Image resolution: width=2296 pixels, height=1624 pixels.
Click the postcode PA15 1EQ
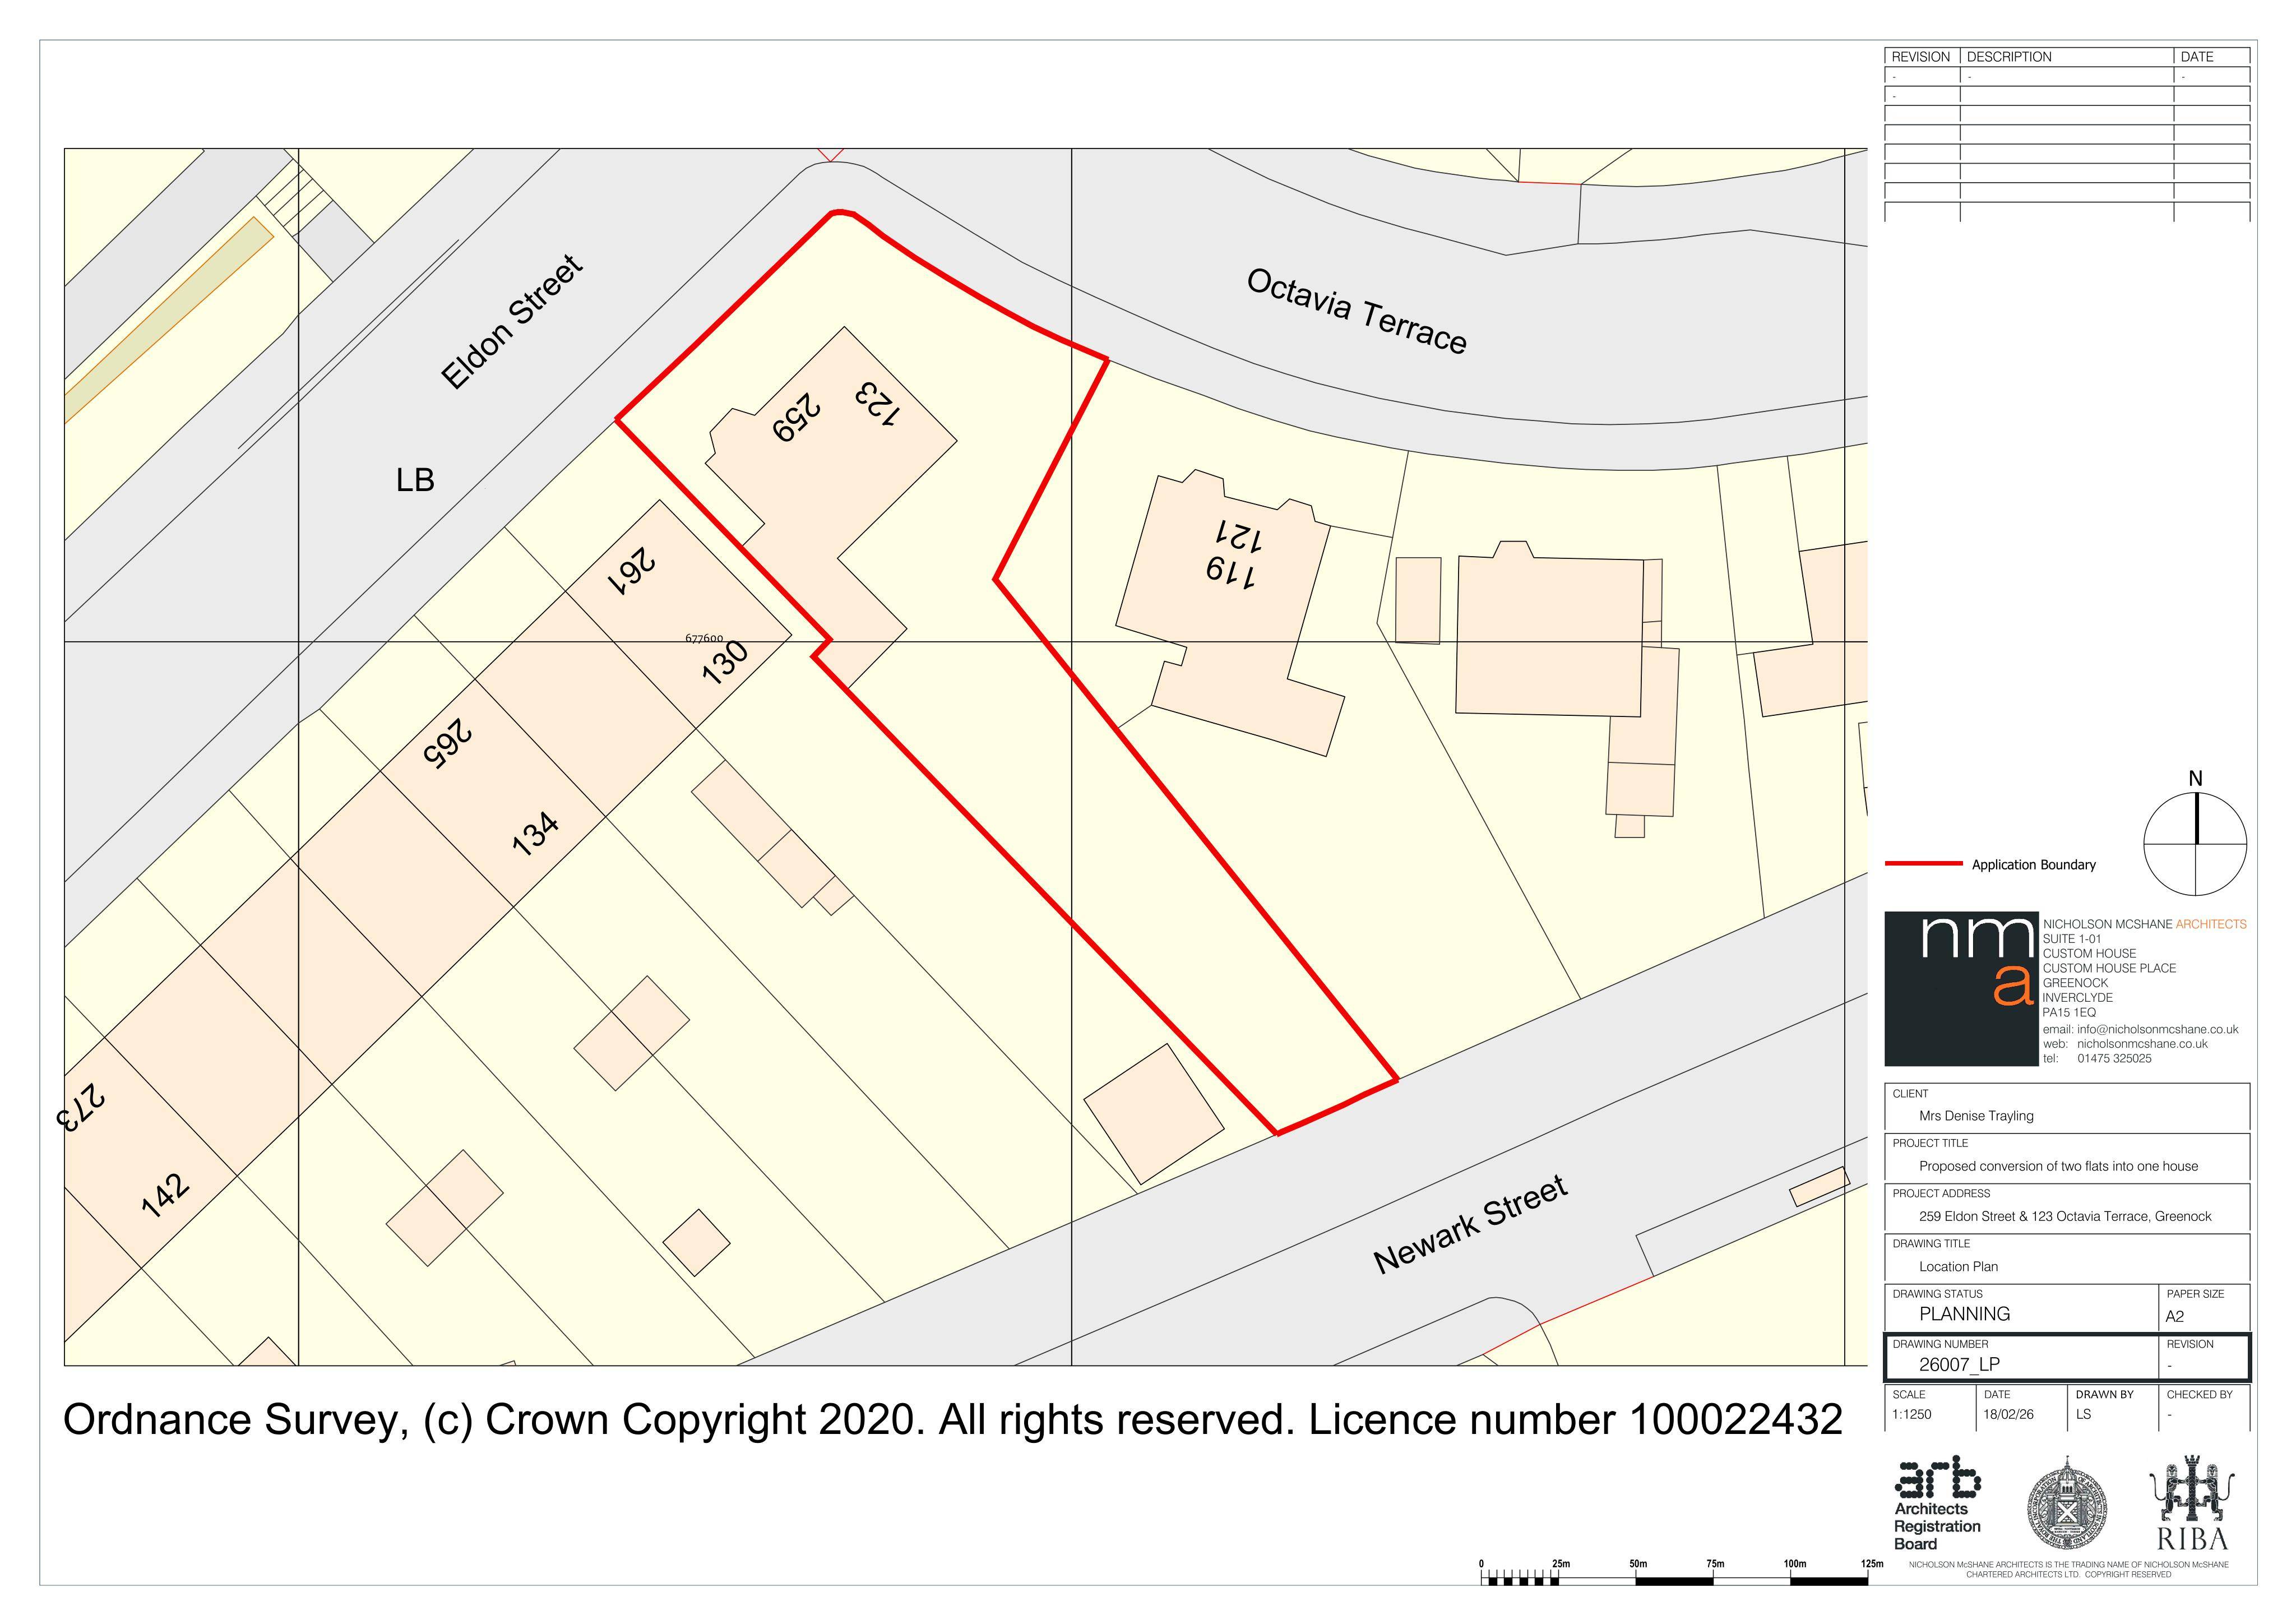click(x=2068, y=1012)
